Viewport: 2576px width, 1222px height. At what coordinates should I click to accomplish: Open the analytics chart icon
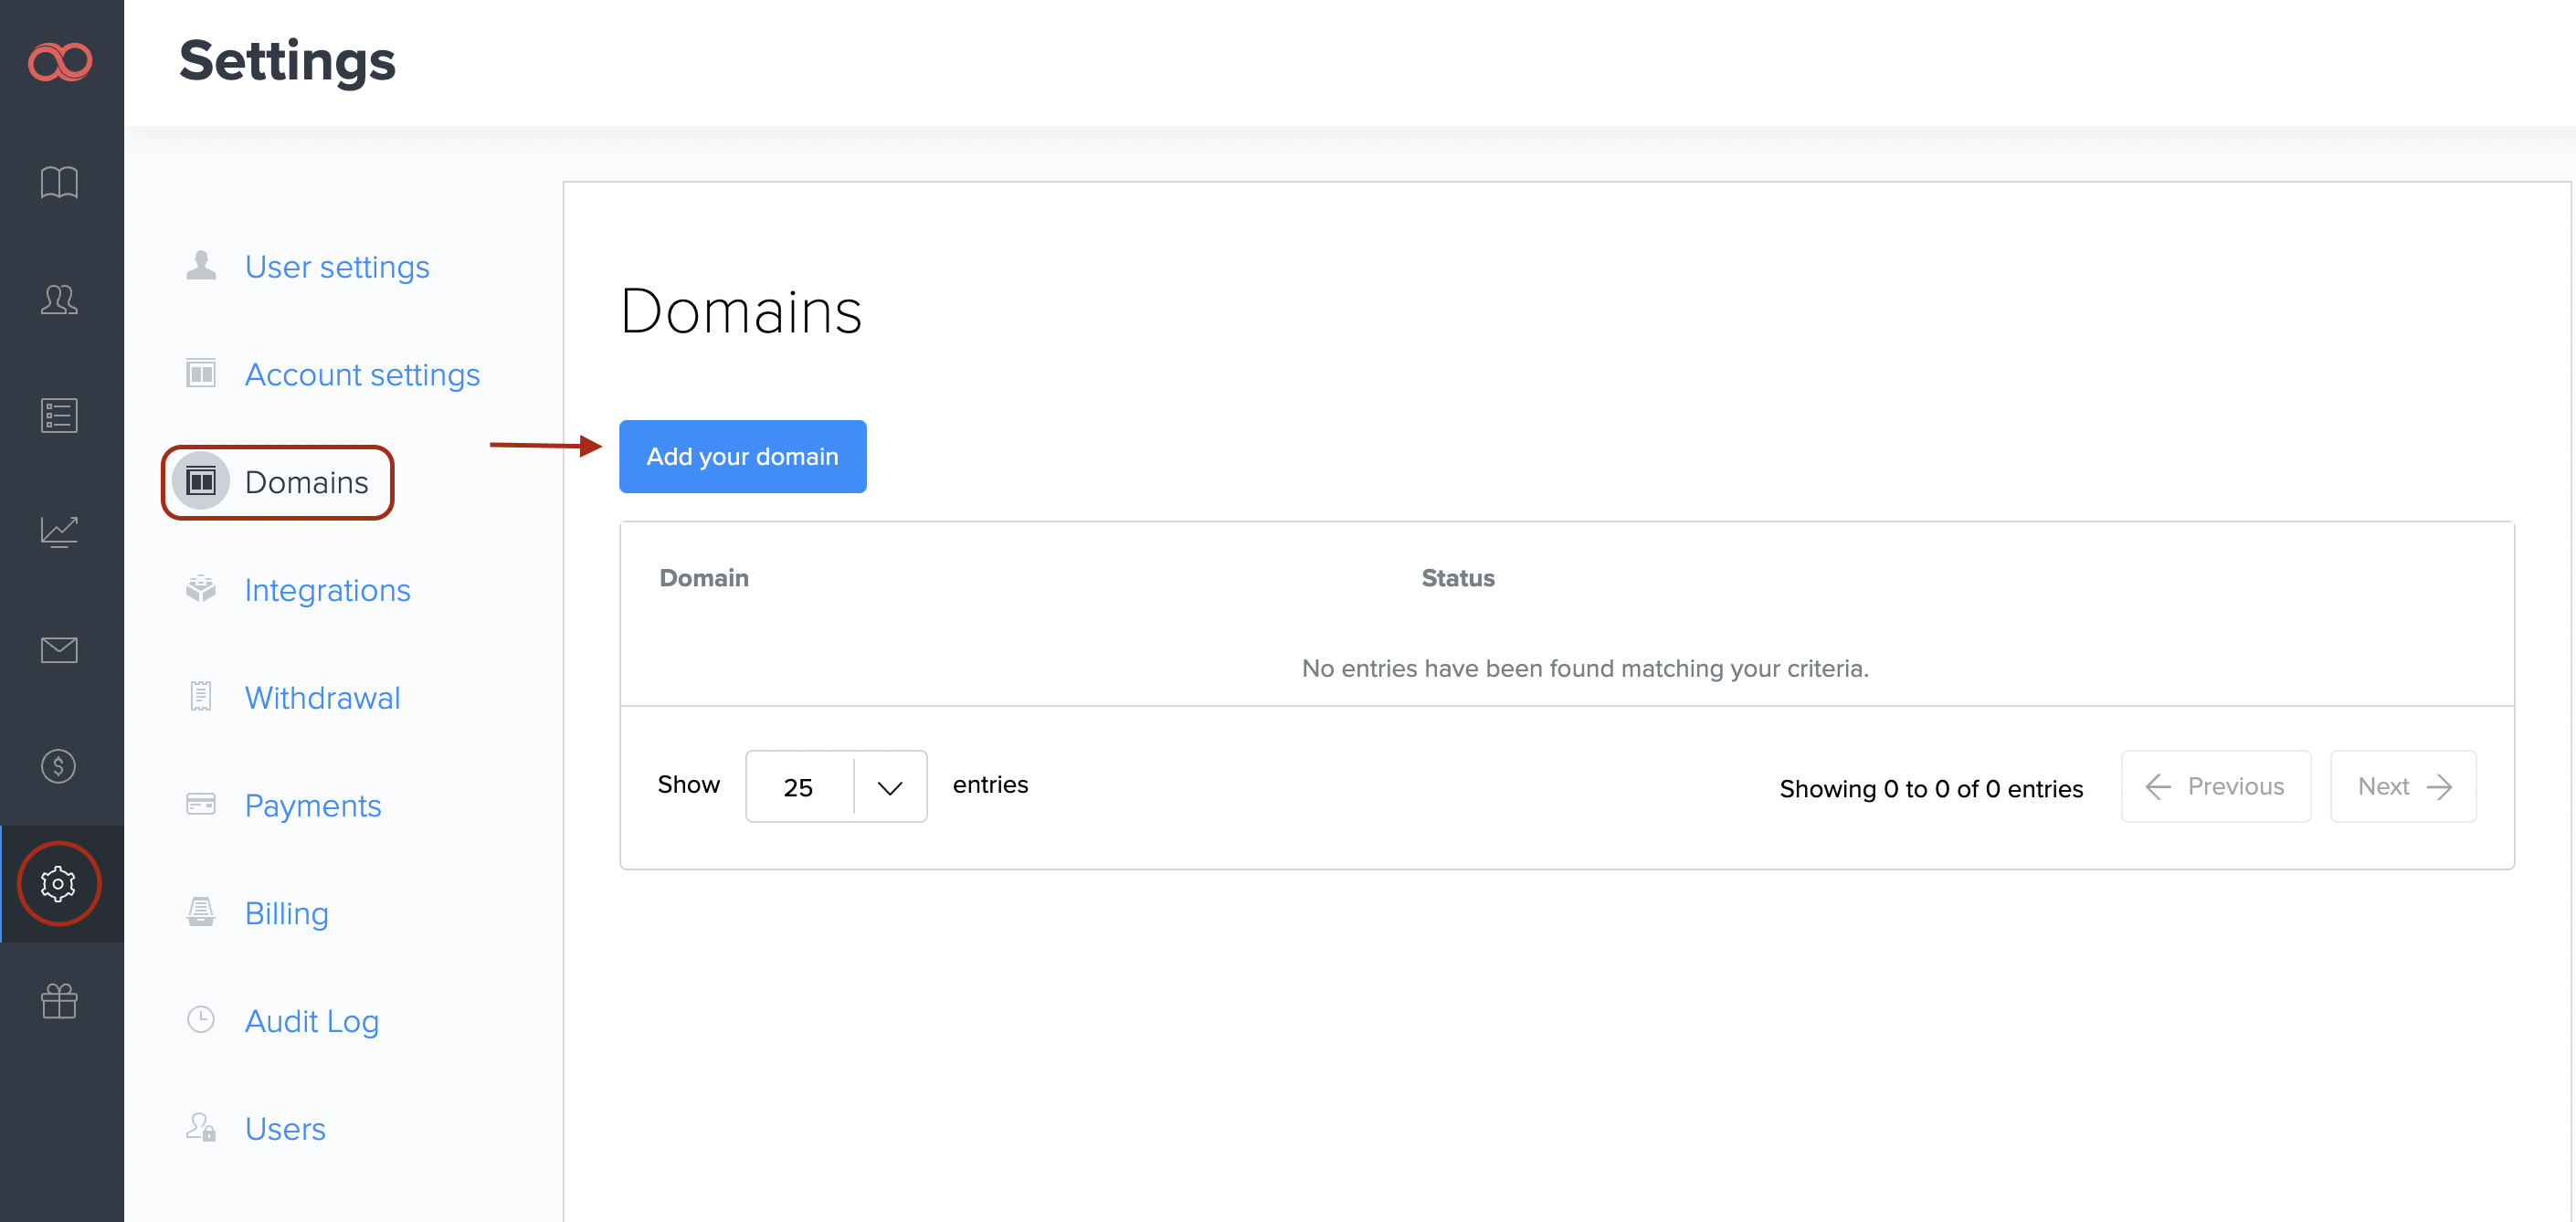[x=59, y=532]
